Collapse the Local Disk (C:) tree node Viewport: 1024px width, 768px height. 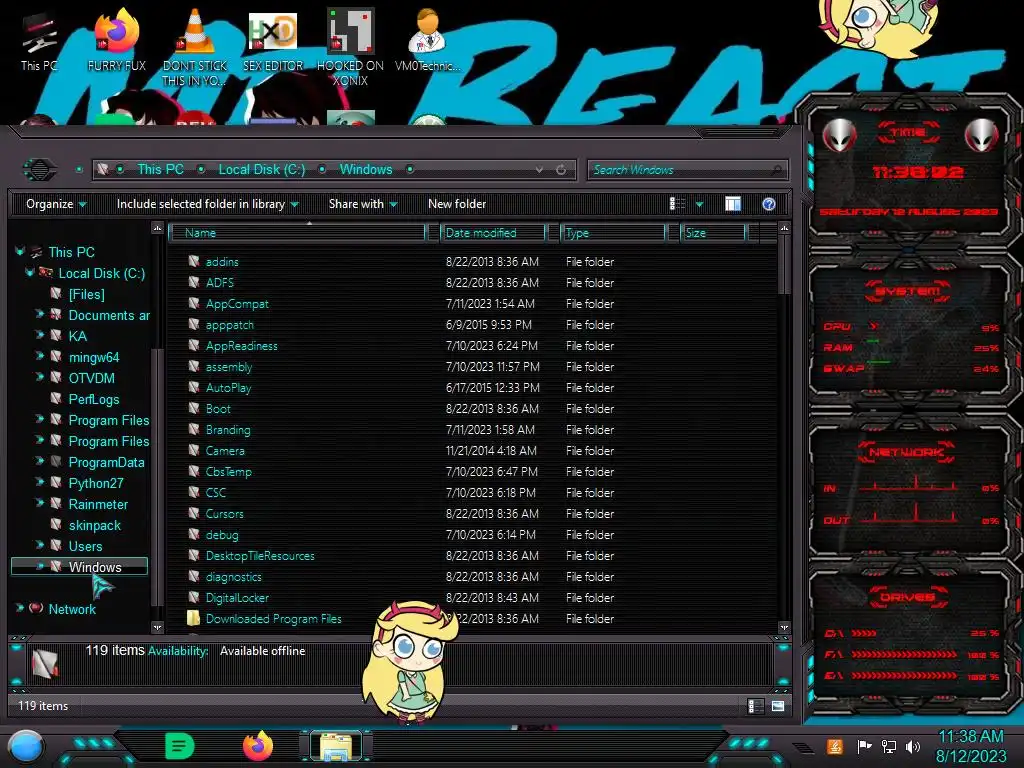click(x=29, y=272)
